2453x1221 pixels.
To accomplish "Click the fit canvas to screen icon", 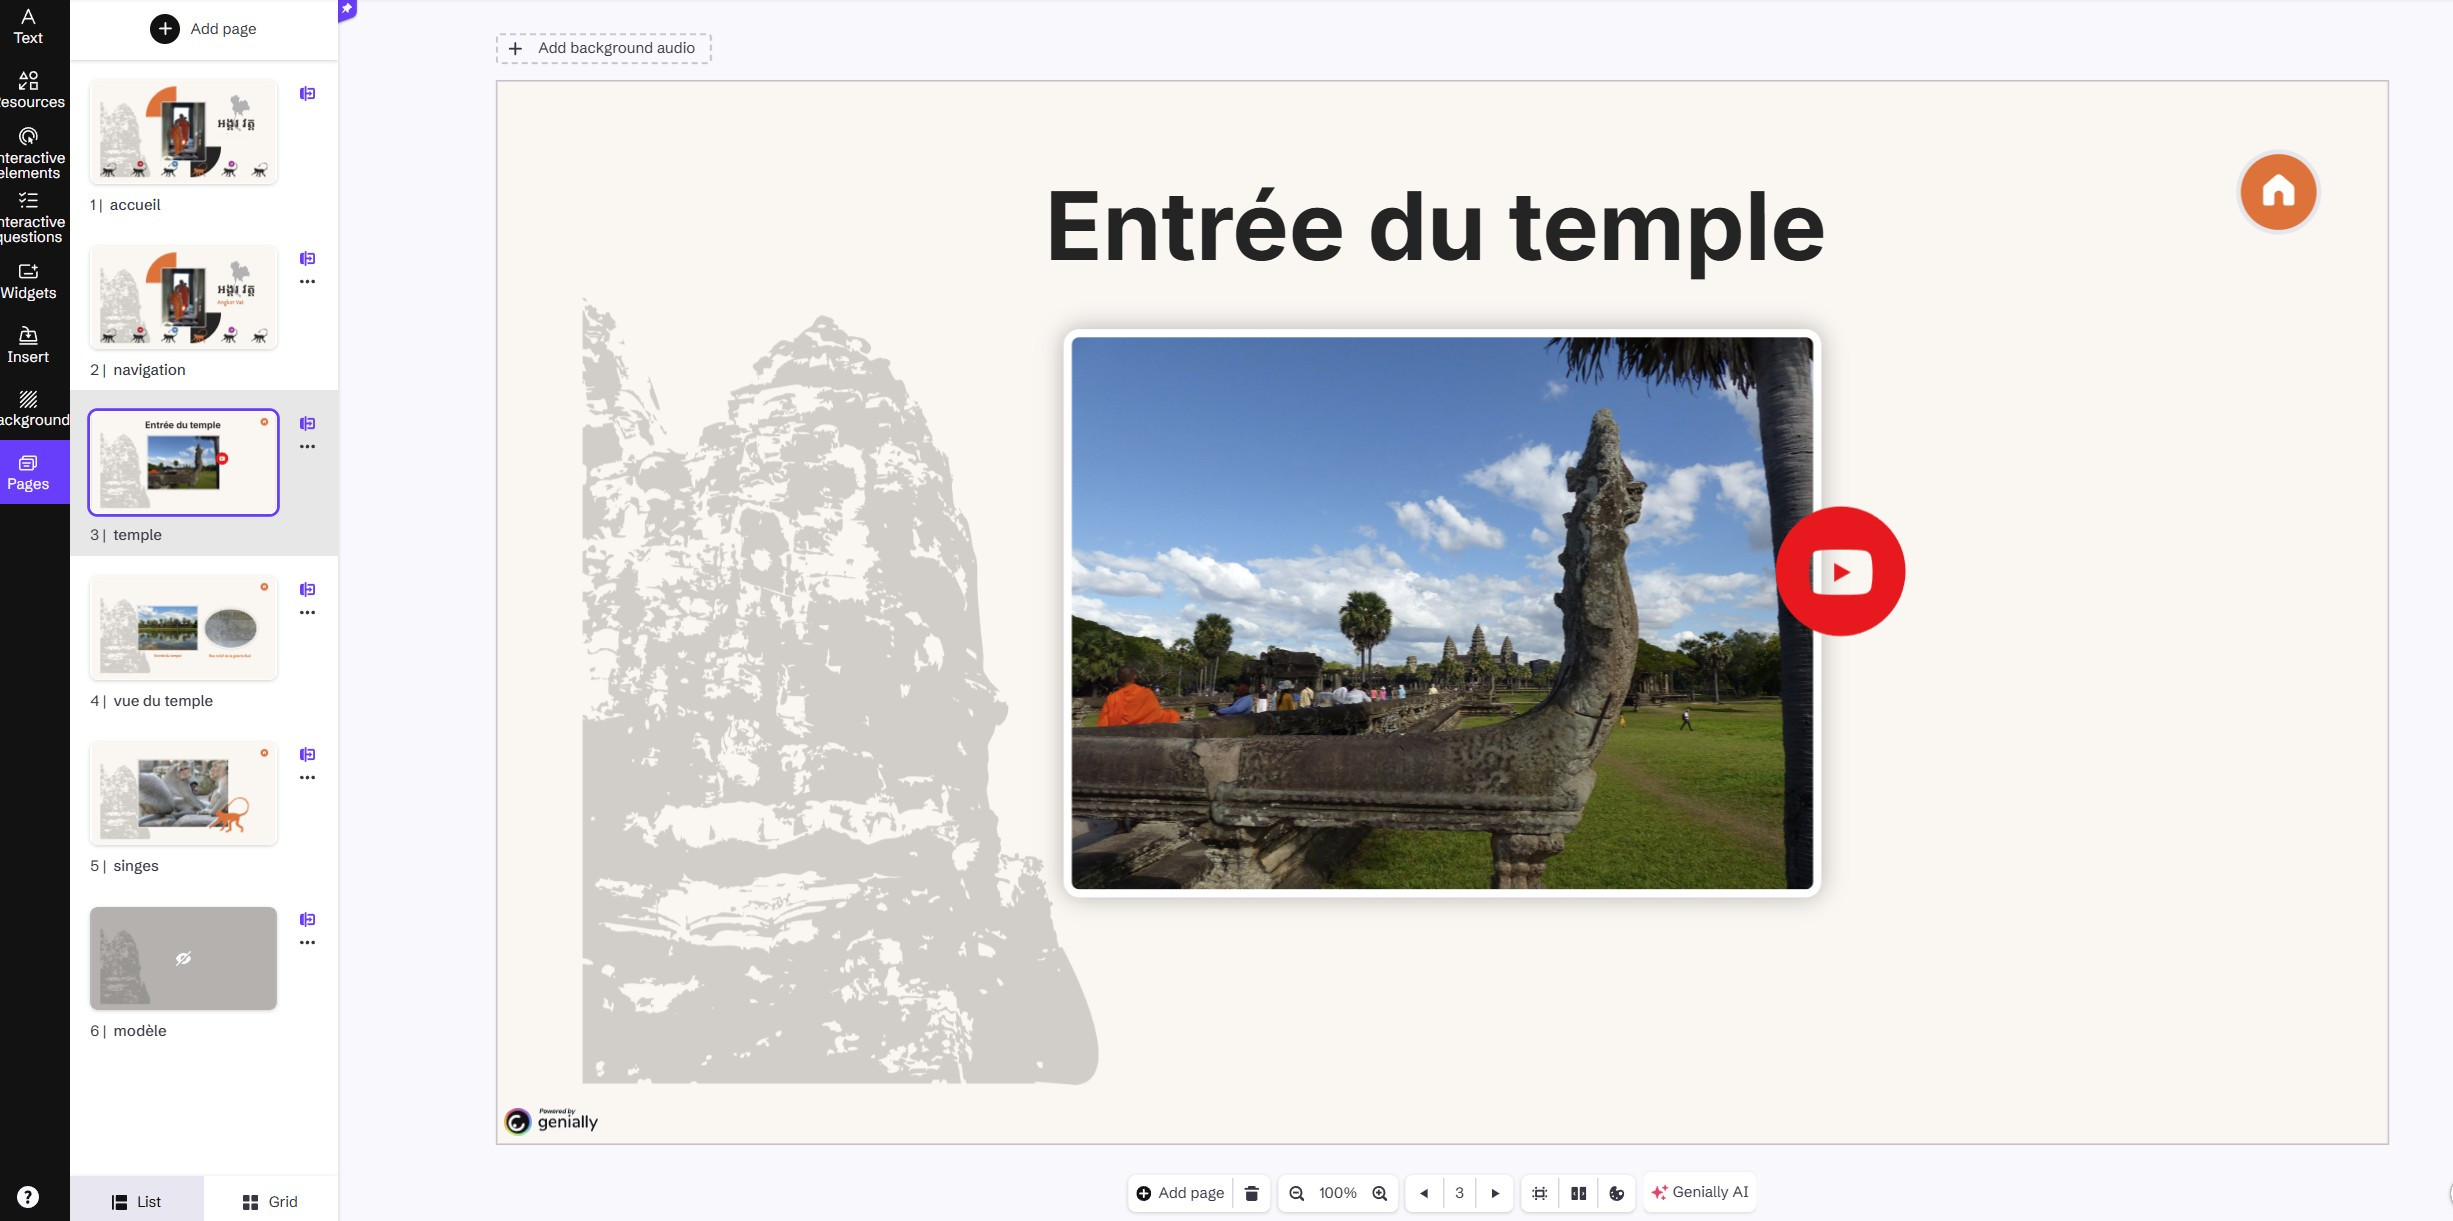I will pyautogui.click(x=1540, y=1193).
